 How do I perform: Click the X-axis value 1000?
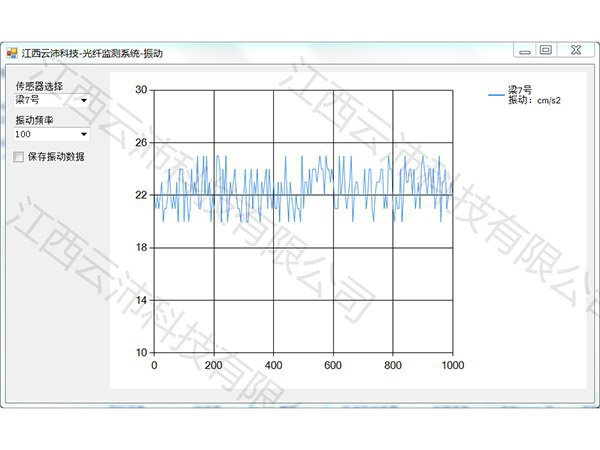click(x=453, y=366)
